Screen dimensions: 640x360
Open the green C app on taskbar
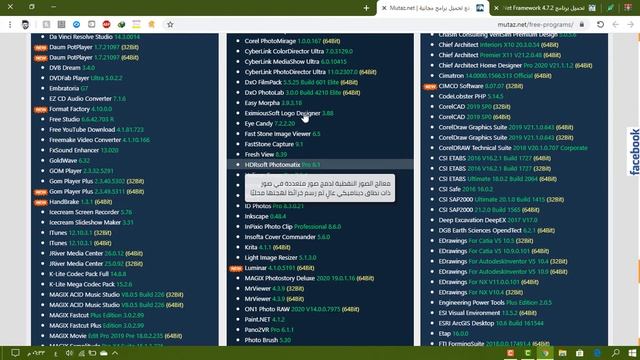pos(527,353)
